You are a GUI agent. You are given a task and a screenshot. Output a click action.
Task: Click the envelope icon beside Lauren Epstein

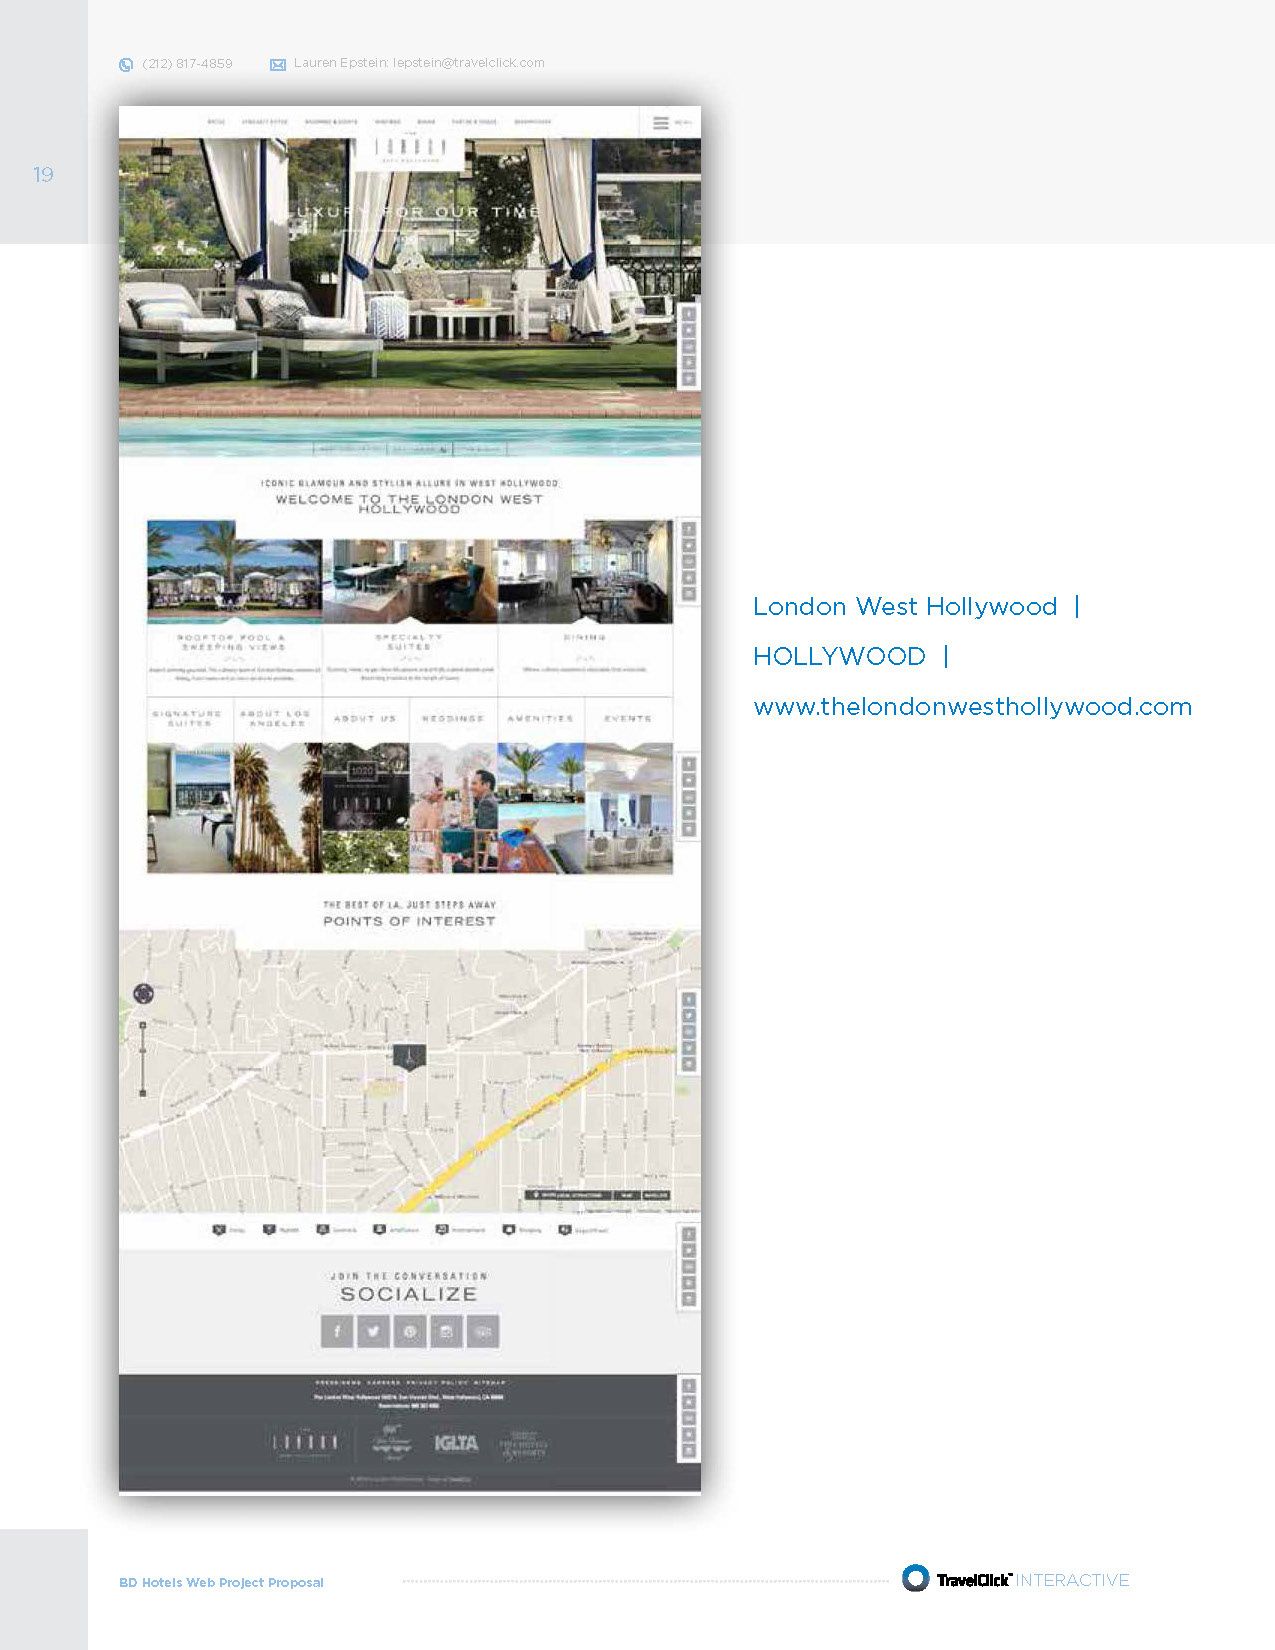point(278,65)
